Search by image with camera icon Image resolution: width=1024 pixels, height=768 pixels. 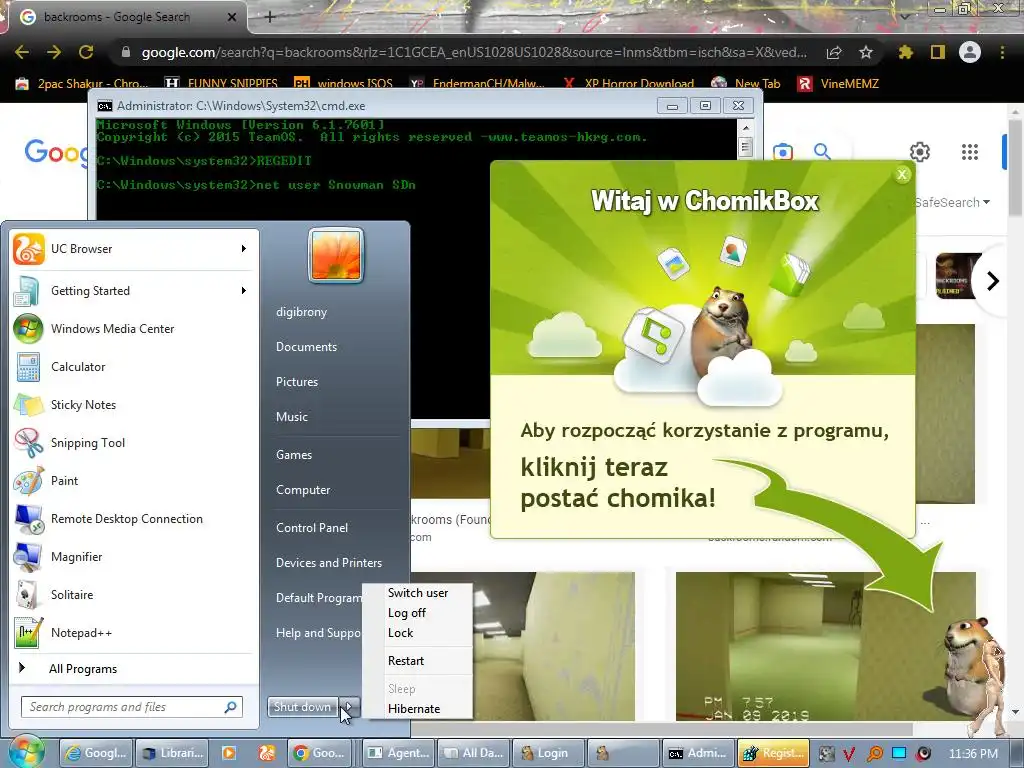click(783, 152)
